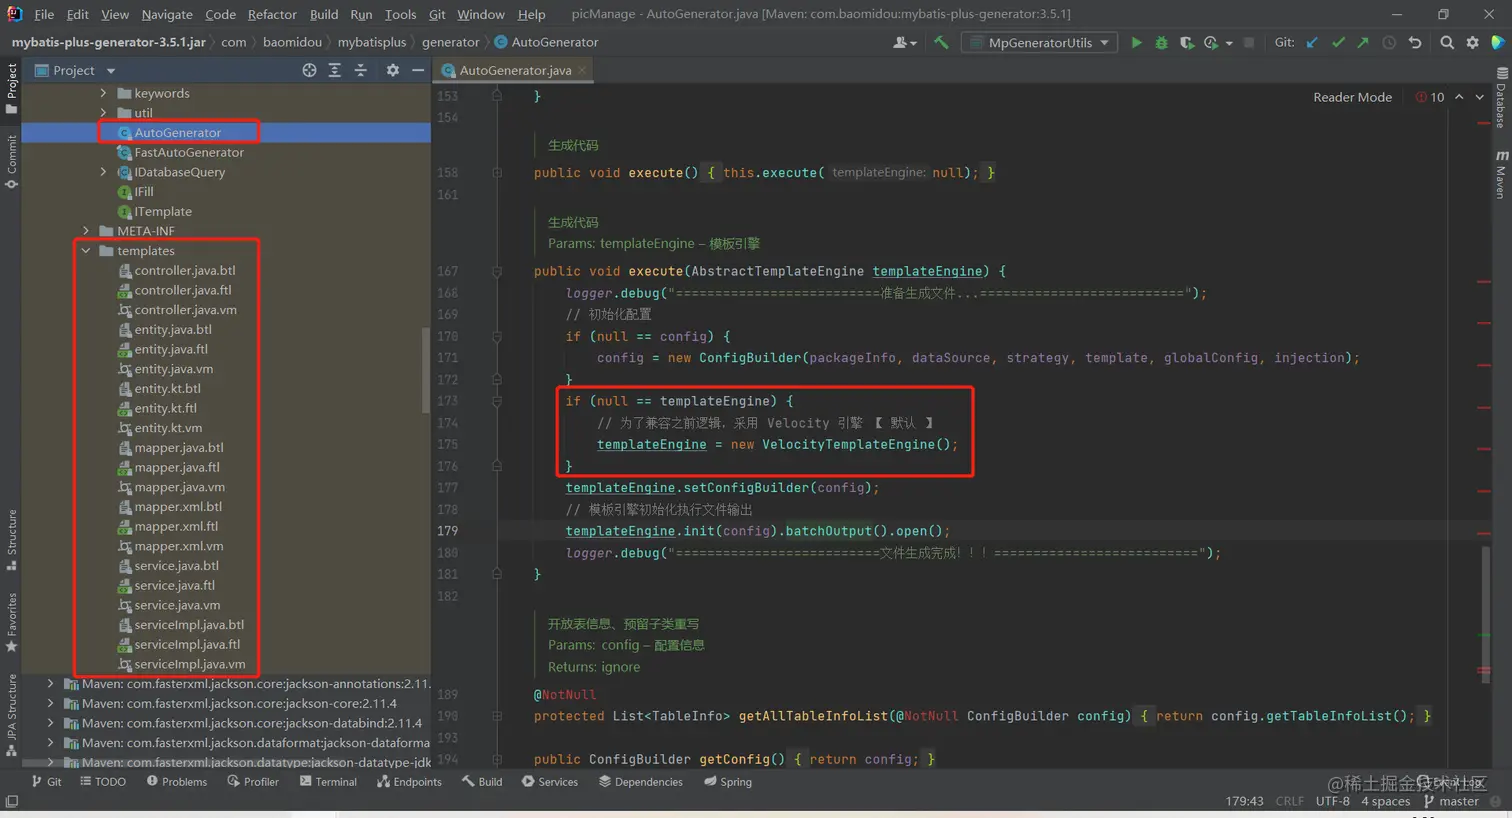Select opened file locate target icon
Viewport: 1512px width, 818px height.
pos(309,70)
